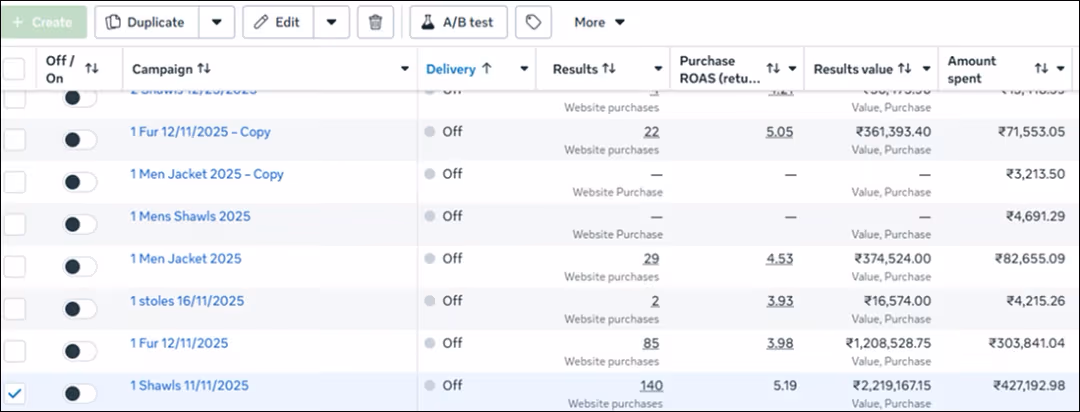Viewport: 1080px width, 412px height.
Task: Sort Results column using arrows icon
Action: pyautogui.click(x=608, y=68)
